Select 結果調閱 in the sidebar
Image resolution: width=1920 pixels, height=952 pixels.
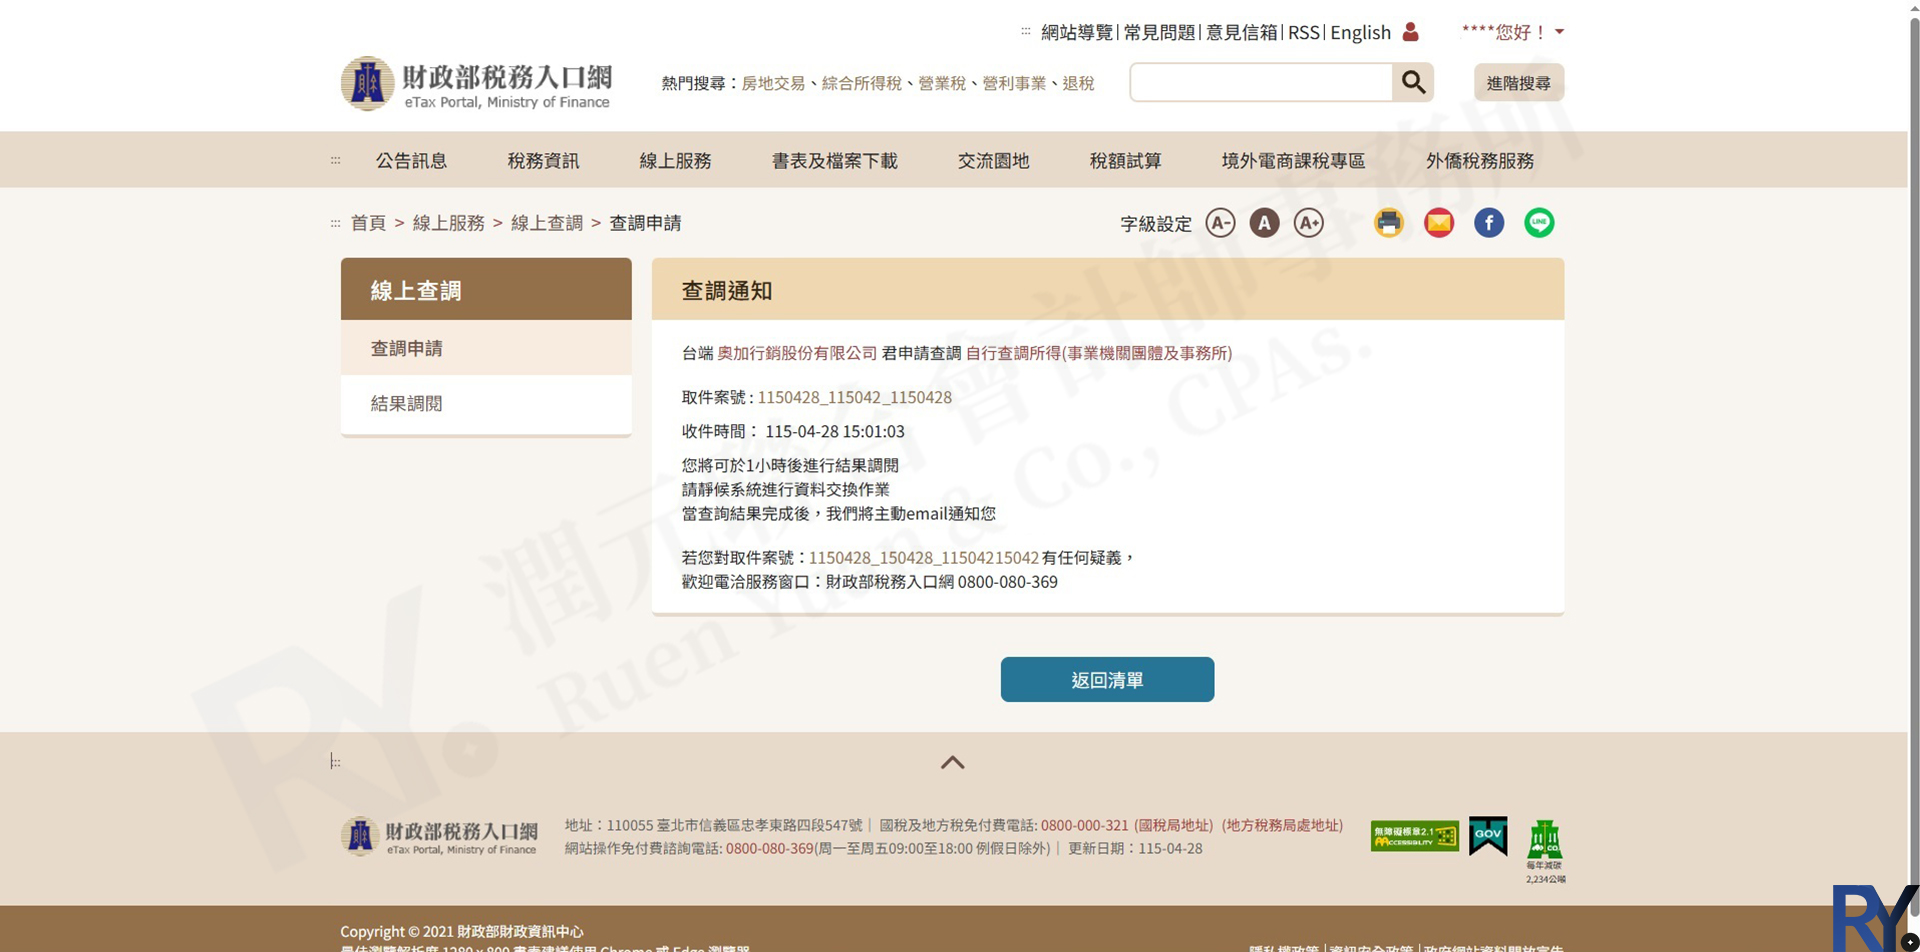pyautogui.click(x=406, y=404)
